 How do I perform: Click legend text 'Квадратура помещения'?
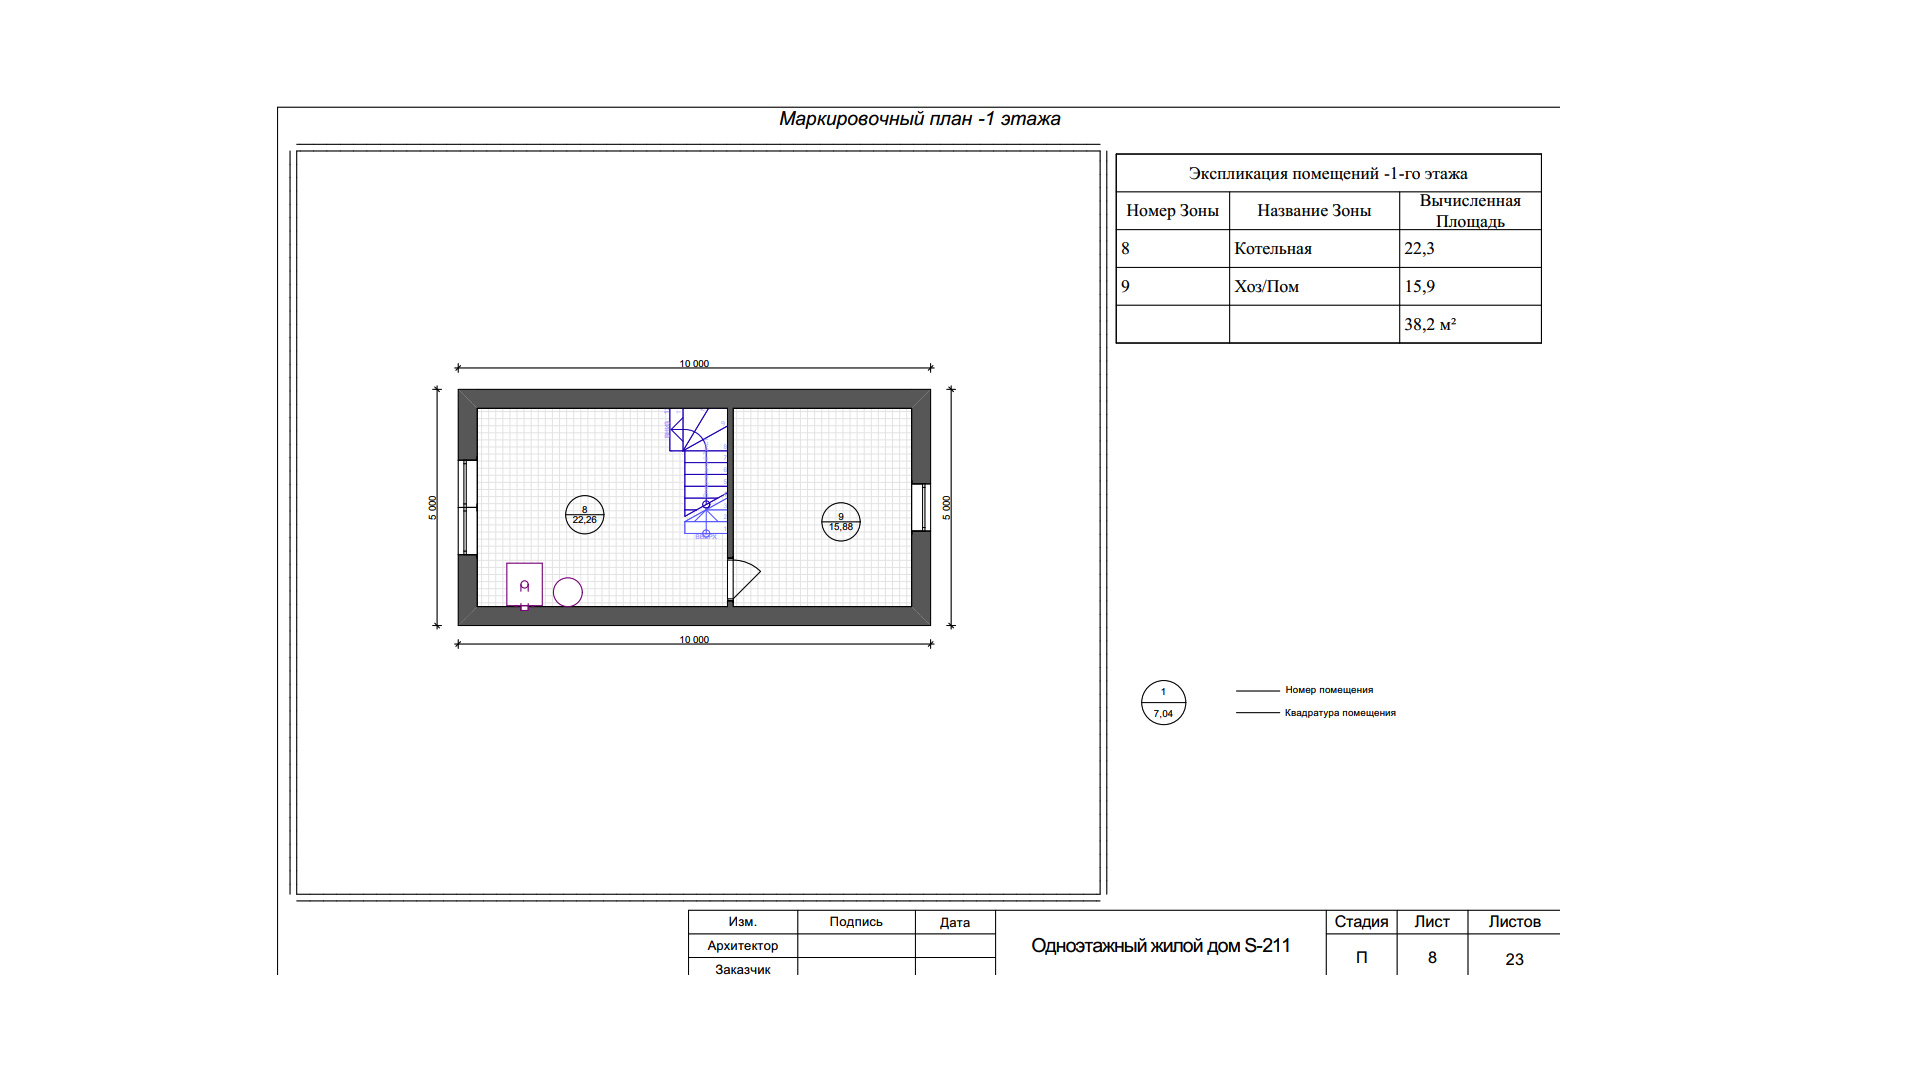[1340, 713]
